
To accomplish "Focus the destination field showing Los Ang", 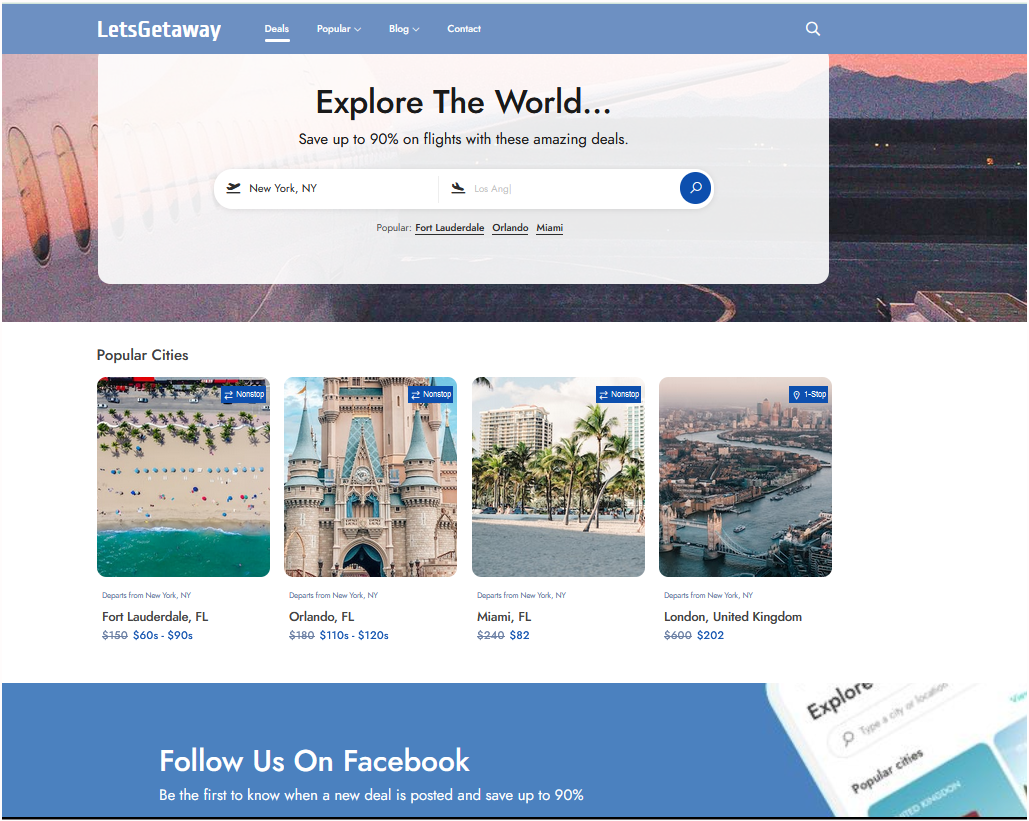I will [560, 188].
